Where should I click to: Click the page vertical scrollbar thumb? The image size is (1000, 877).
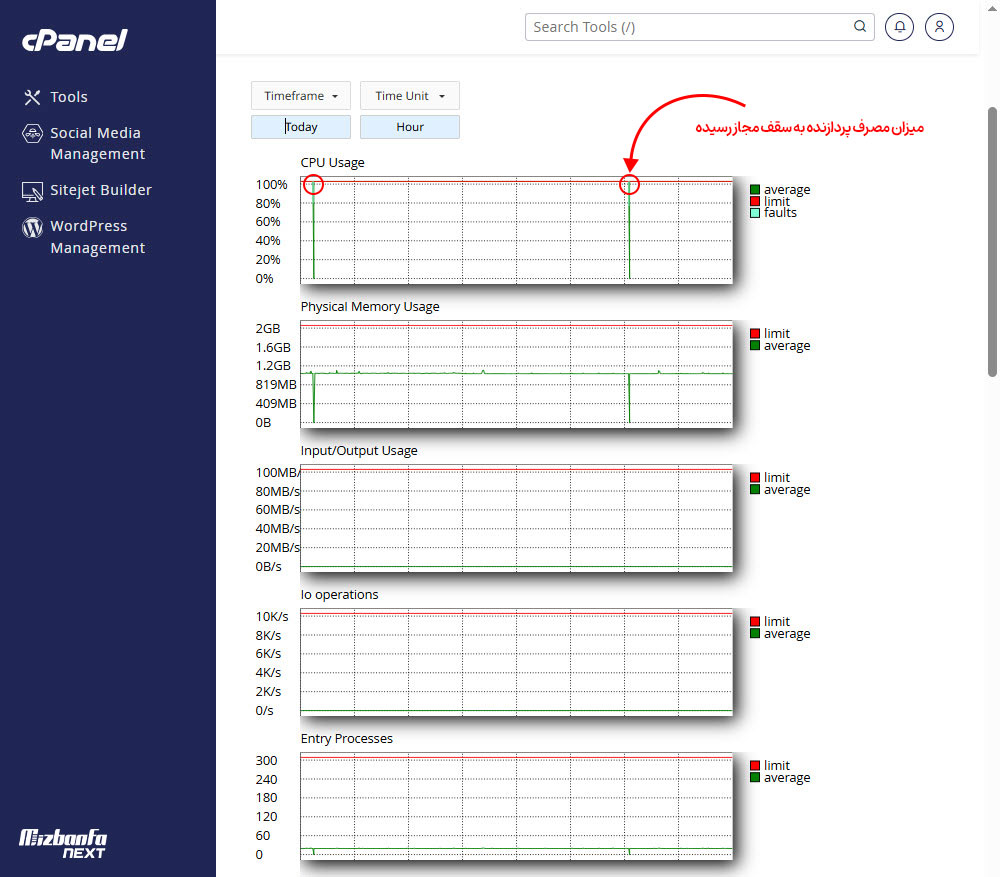992,240
